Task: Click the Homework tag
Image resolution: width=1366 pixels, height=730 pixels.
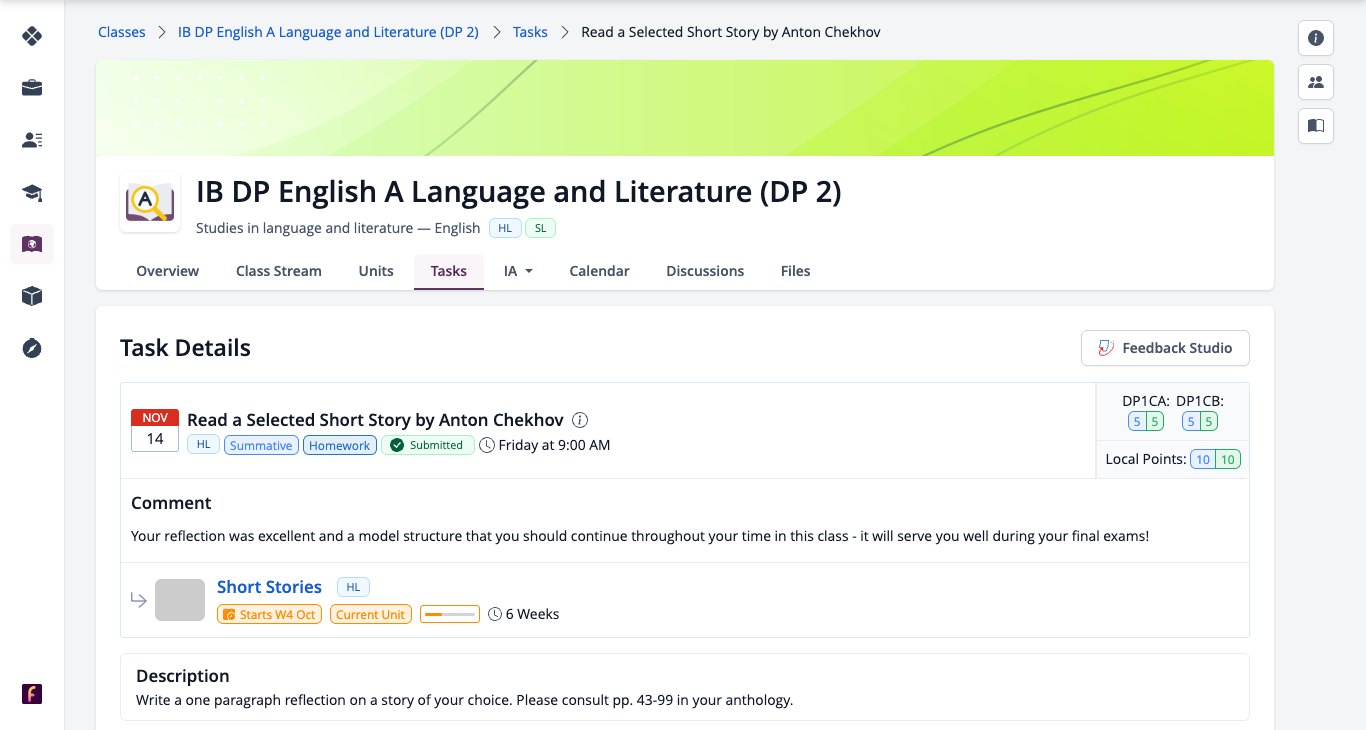Action: [340, 445]
